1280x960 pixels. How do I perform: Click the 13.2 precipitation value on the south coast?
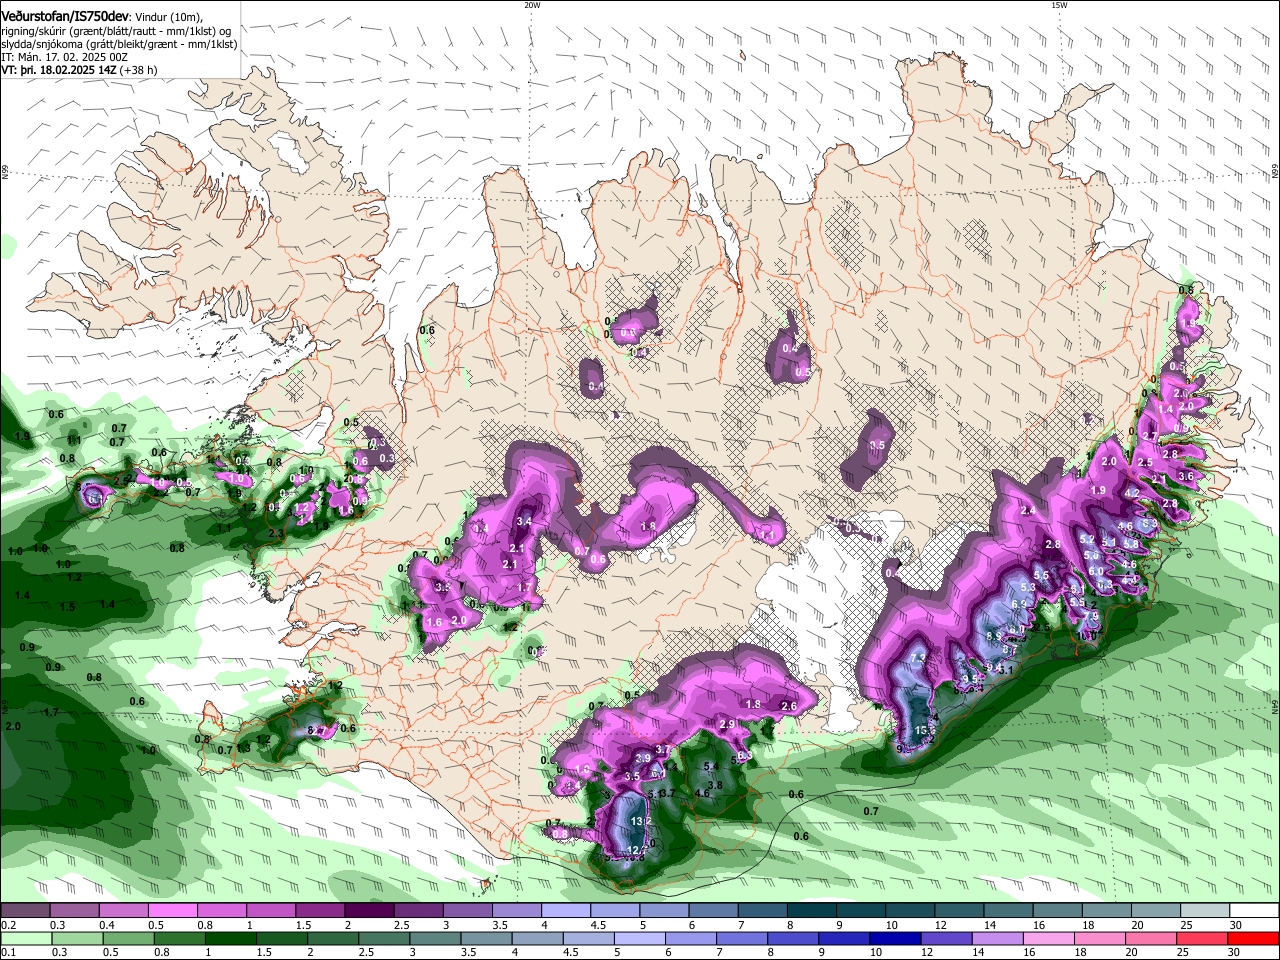(x=642, y=821)
